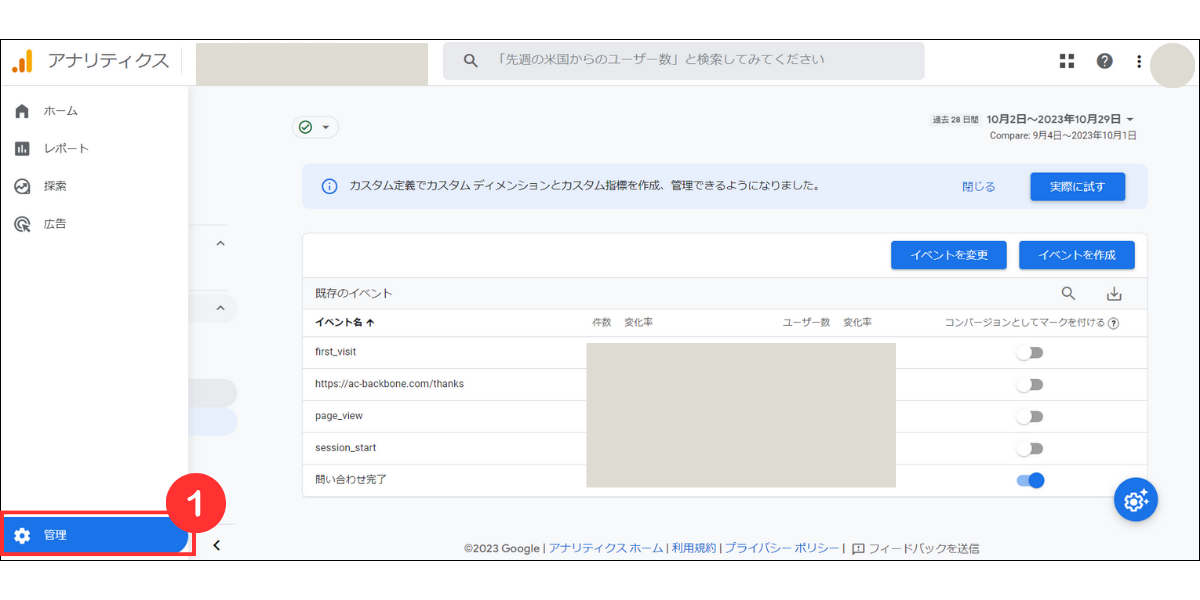Toggle conversion for first_visit
Screen dimensions: 1200x600
[1029, 352]
